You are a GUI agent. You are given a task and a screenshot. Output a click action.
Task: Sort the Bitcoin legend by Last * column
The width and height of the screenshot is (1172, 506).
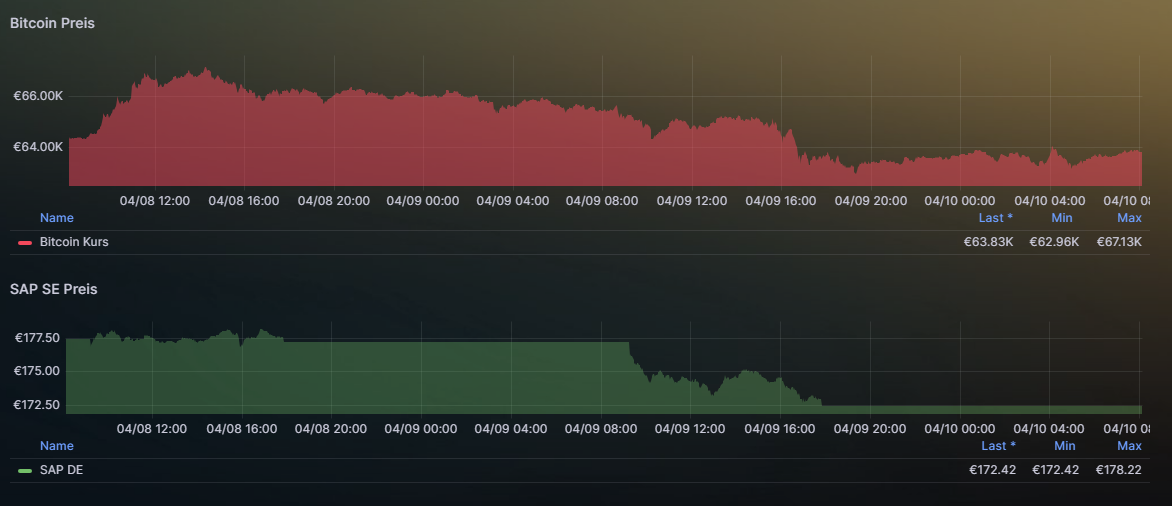995,218
